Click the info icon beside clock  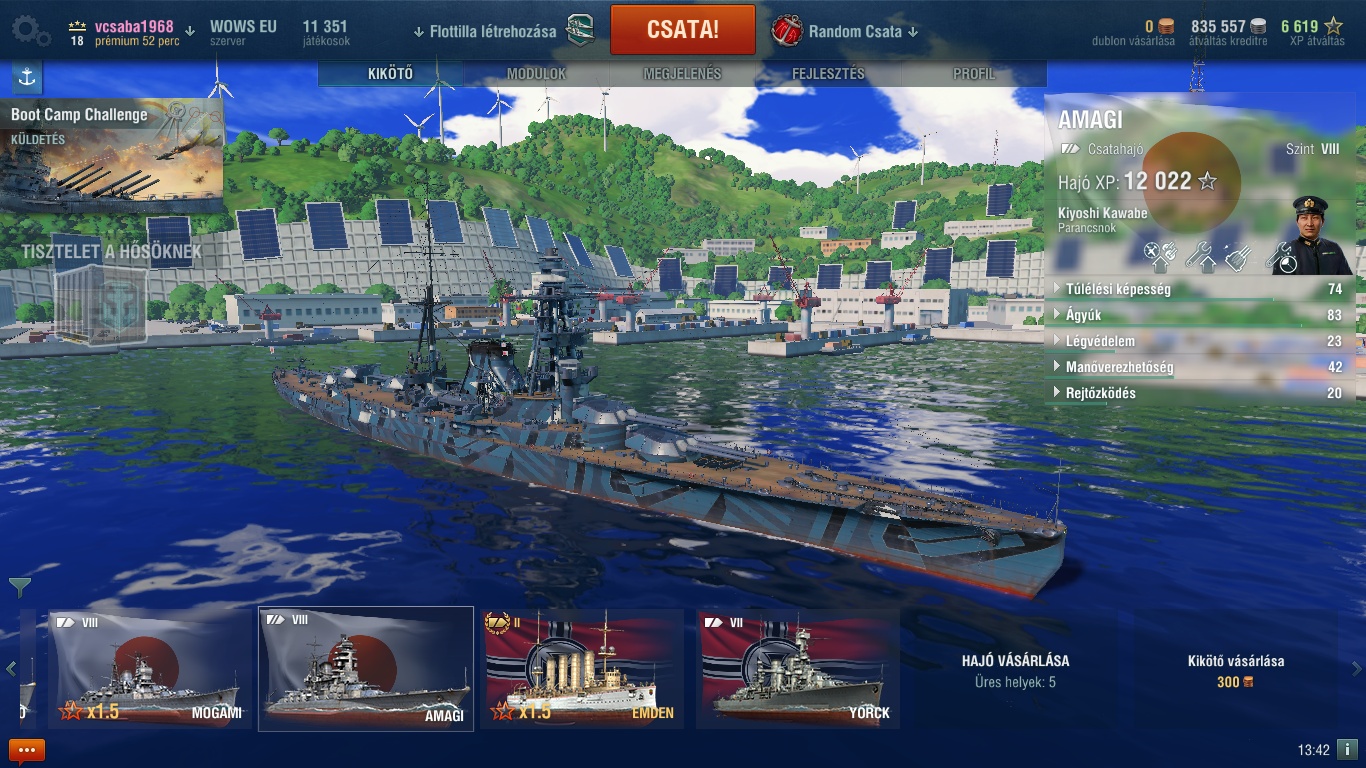point(1347,749)
